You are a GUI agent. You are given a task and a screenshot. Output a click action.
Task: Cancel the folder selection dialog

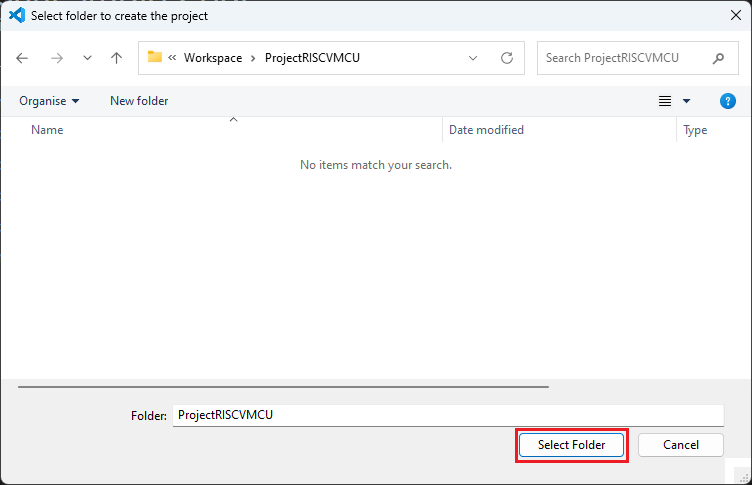point(681,445)
